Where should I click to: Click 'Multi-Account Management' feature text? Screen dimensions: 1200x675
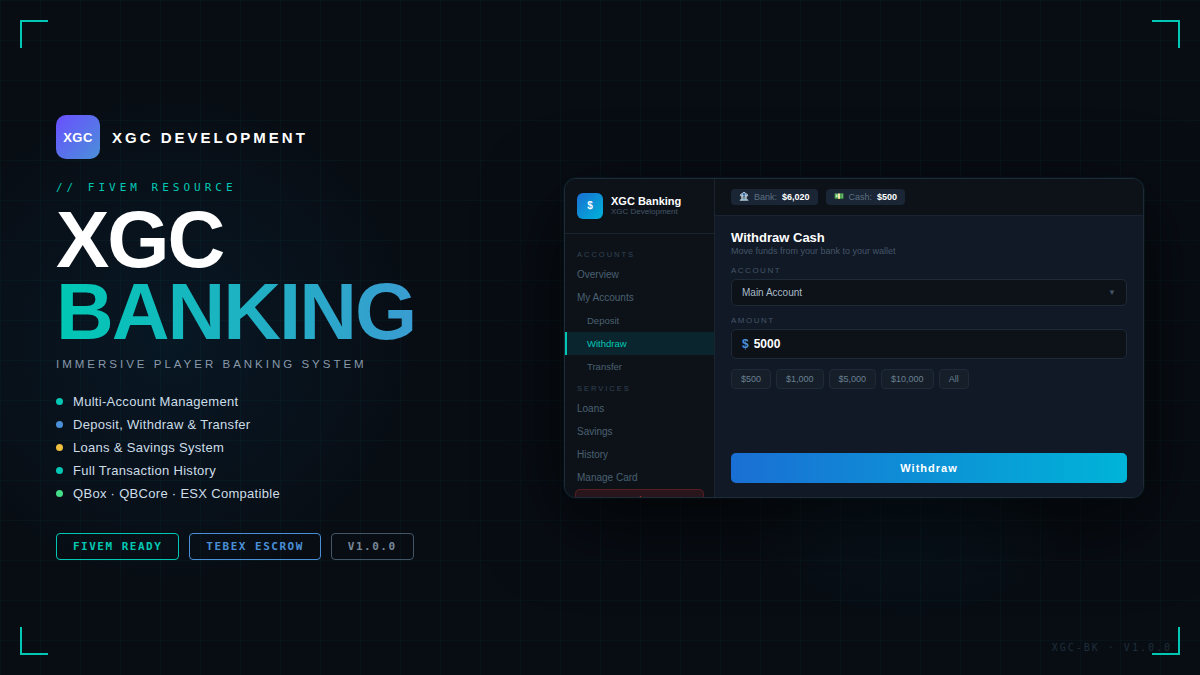155,401
